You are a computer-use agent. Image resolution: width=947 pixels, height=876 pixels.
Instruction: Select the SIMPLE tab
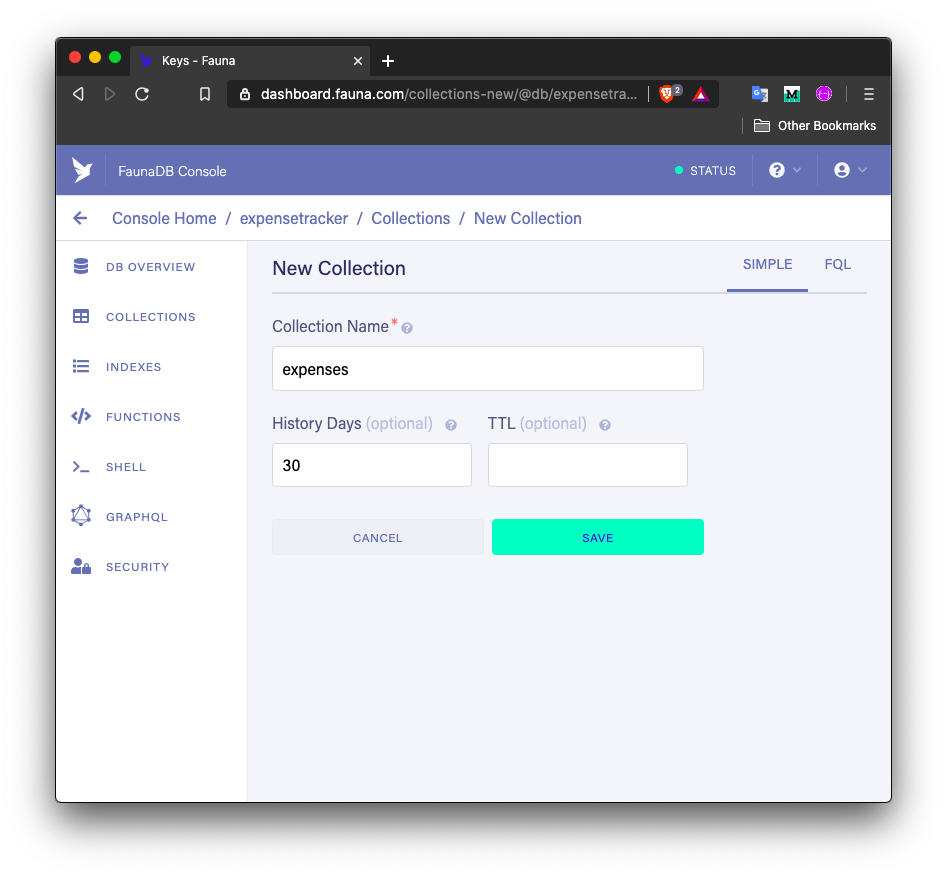click(767, 264)
